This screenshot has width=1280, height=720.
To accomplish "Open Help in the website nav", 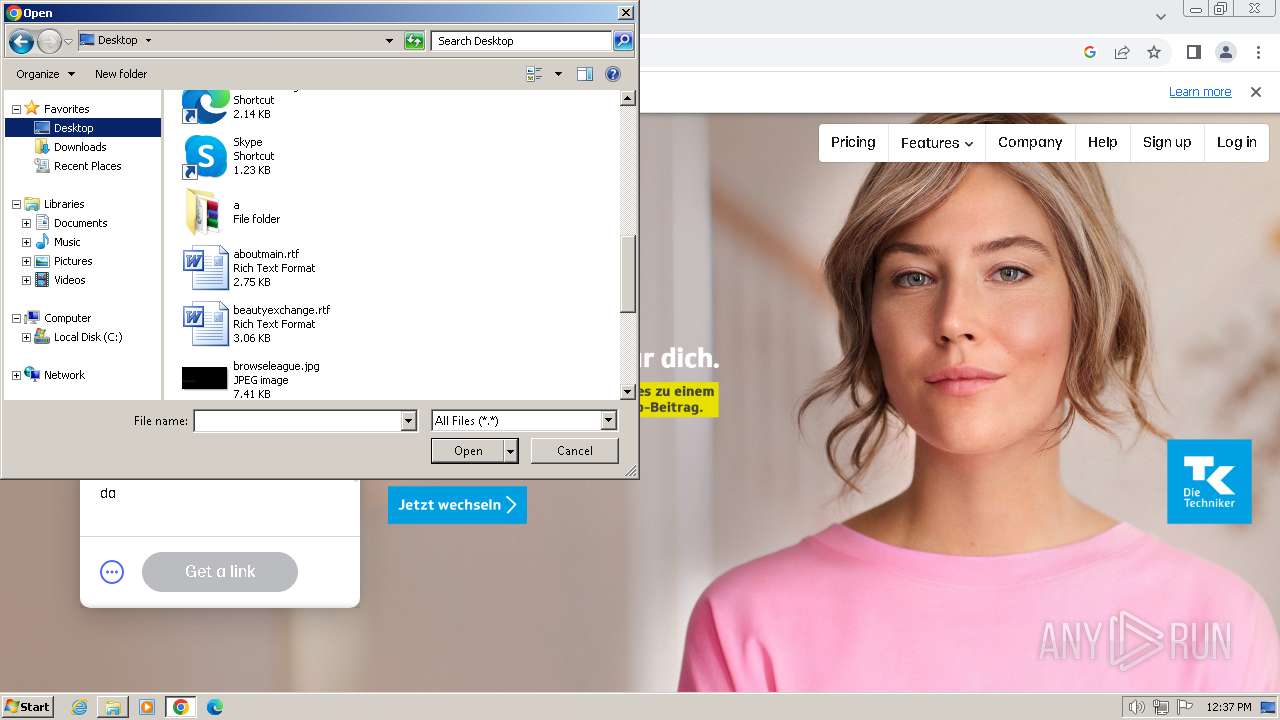I will (1103, 142).
